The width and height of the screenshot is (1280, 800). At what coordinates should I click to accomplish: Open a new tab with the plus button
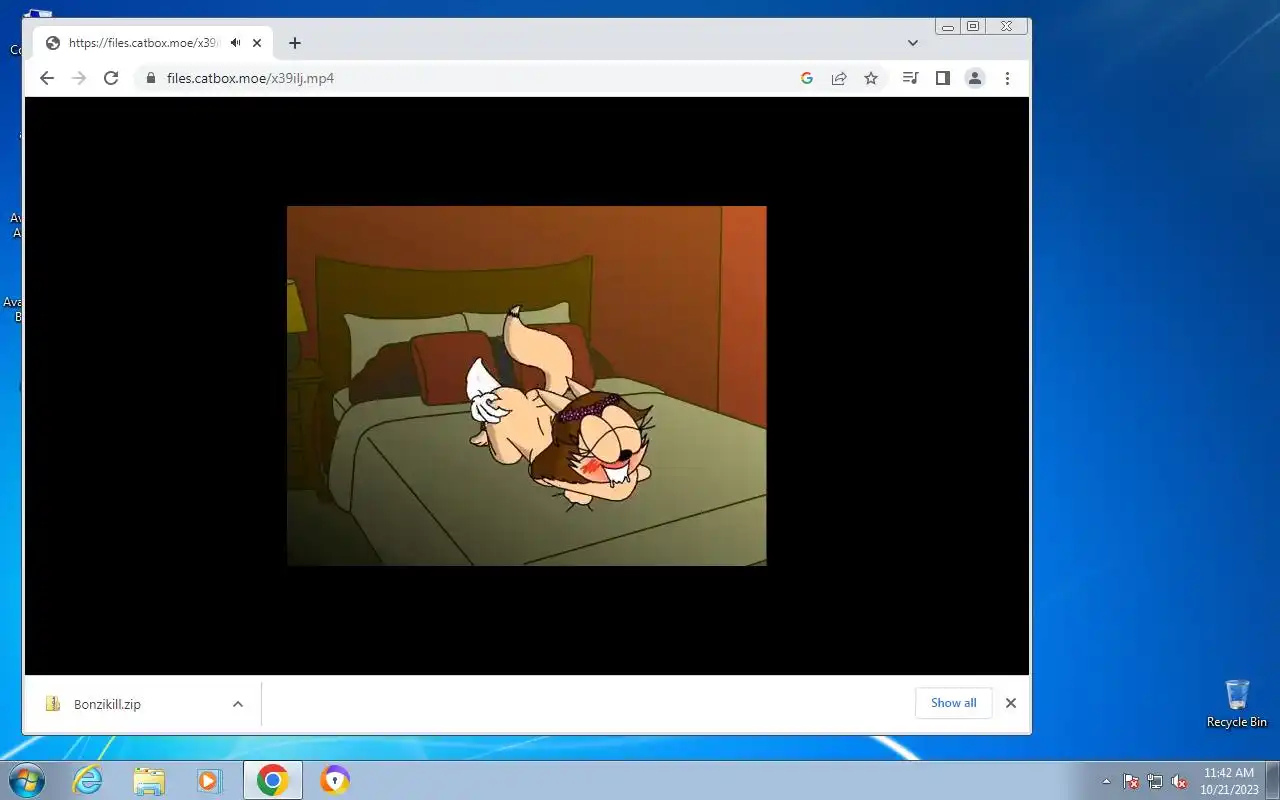tap(294, 43)
